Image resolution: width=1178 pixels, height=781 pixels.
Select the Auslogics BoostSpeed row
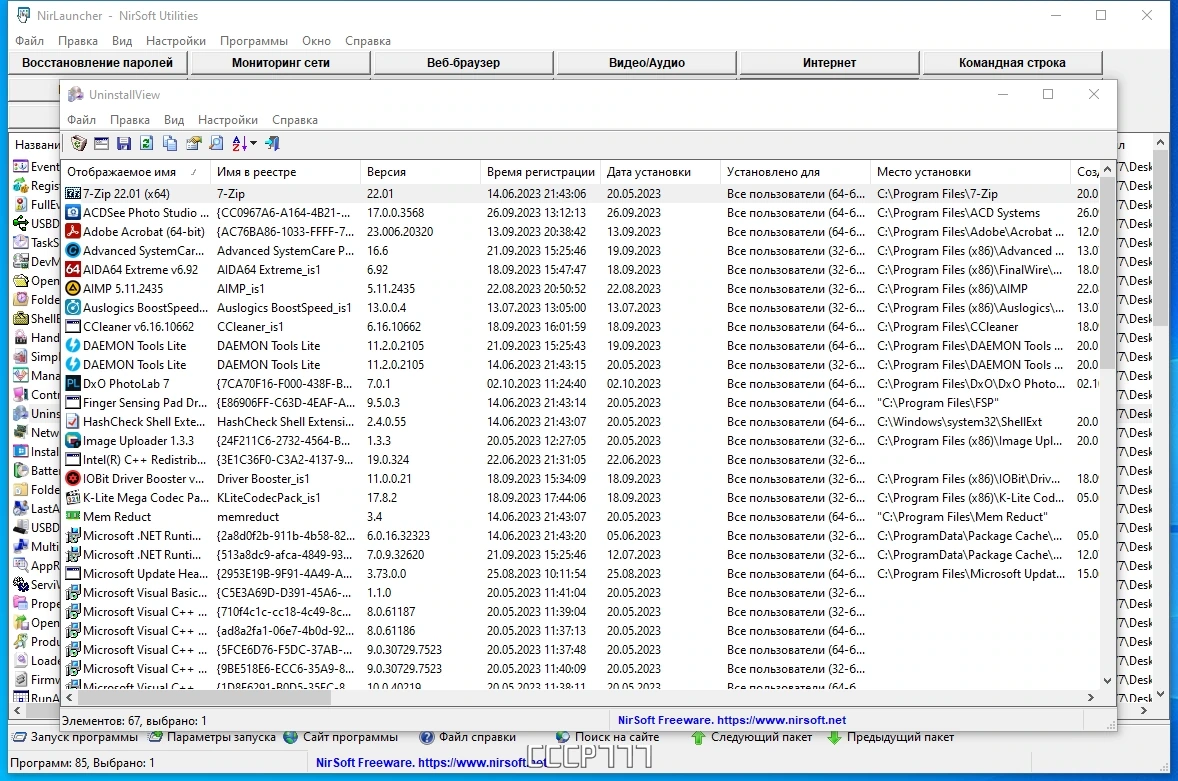pos(581,307)
